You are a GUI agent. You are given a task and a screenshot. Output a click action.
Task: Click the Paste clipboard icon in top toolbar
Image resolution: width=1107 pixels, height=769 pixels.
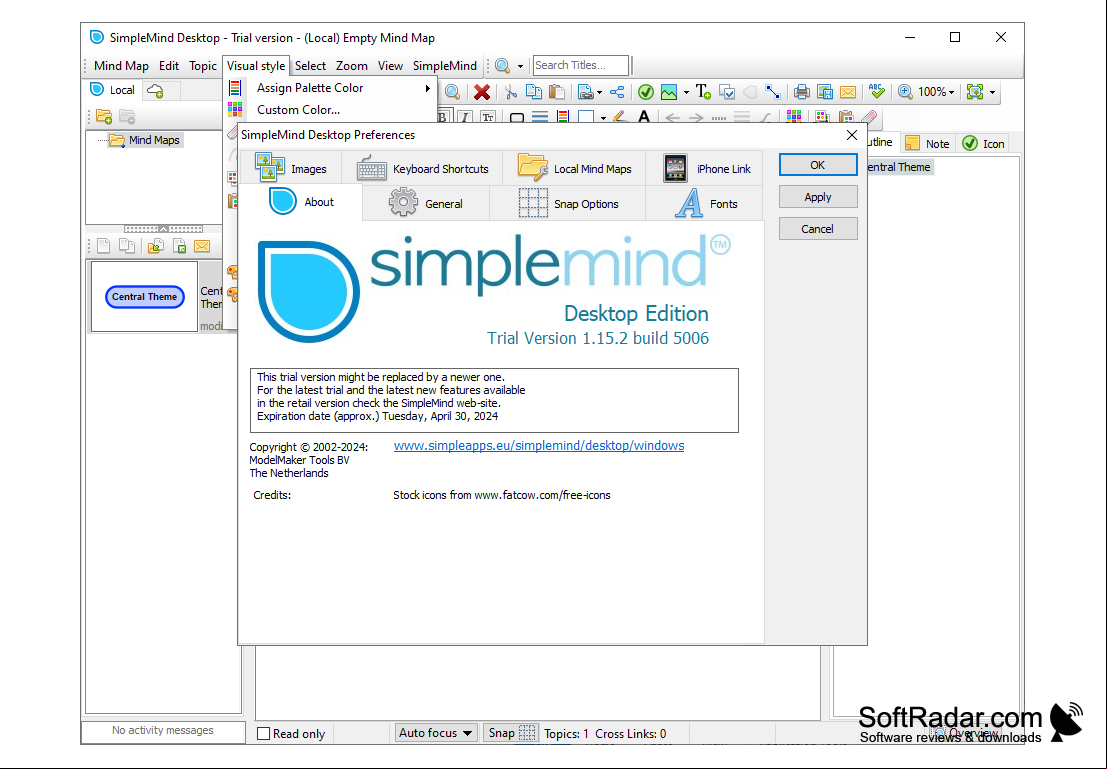pos(556,92)
